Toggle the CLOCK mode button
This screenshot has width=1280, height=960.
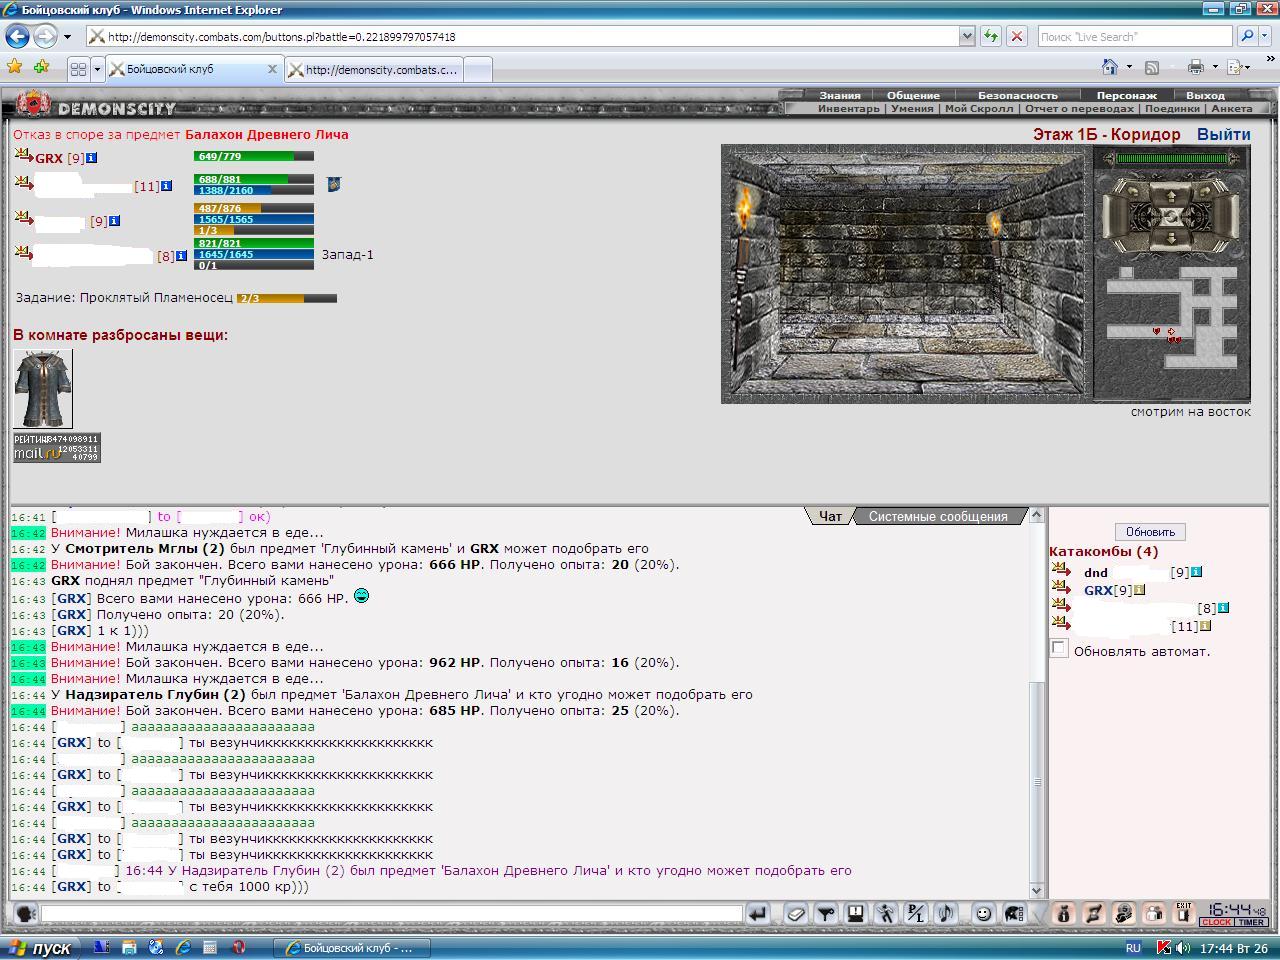click(1217, 922)
